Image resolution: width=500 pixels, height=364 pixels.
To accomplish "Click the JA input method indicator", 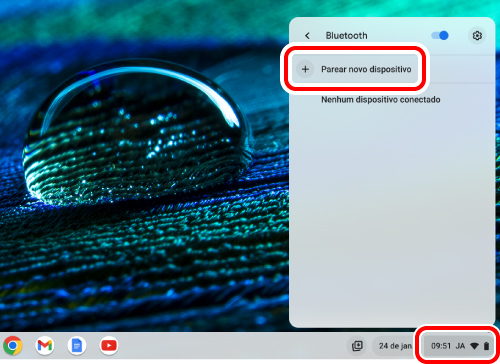I will 460,346.
